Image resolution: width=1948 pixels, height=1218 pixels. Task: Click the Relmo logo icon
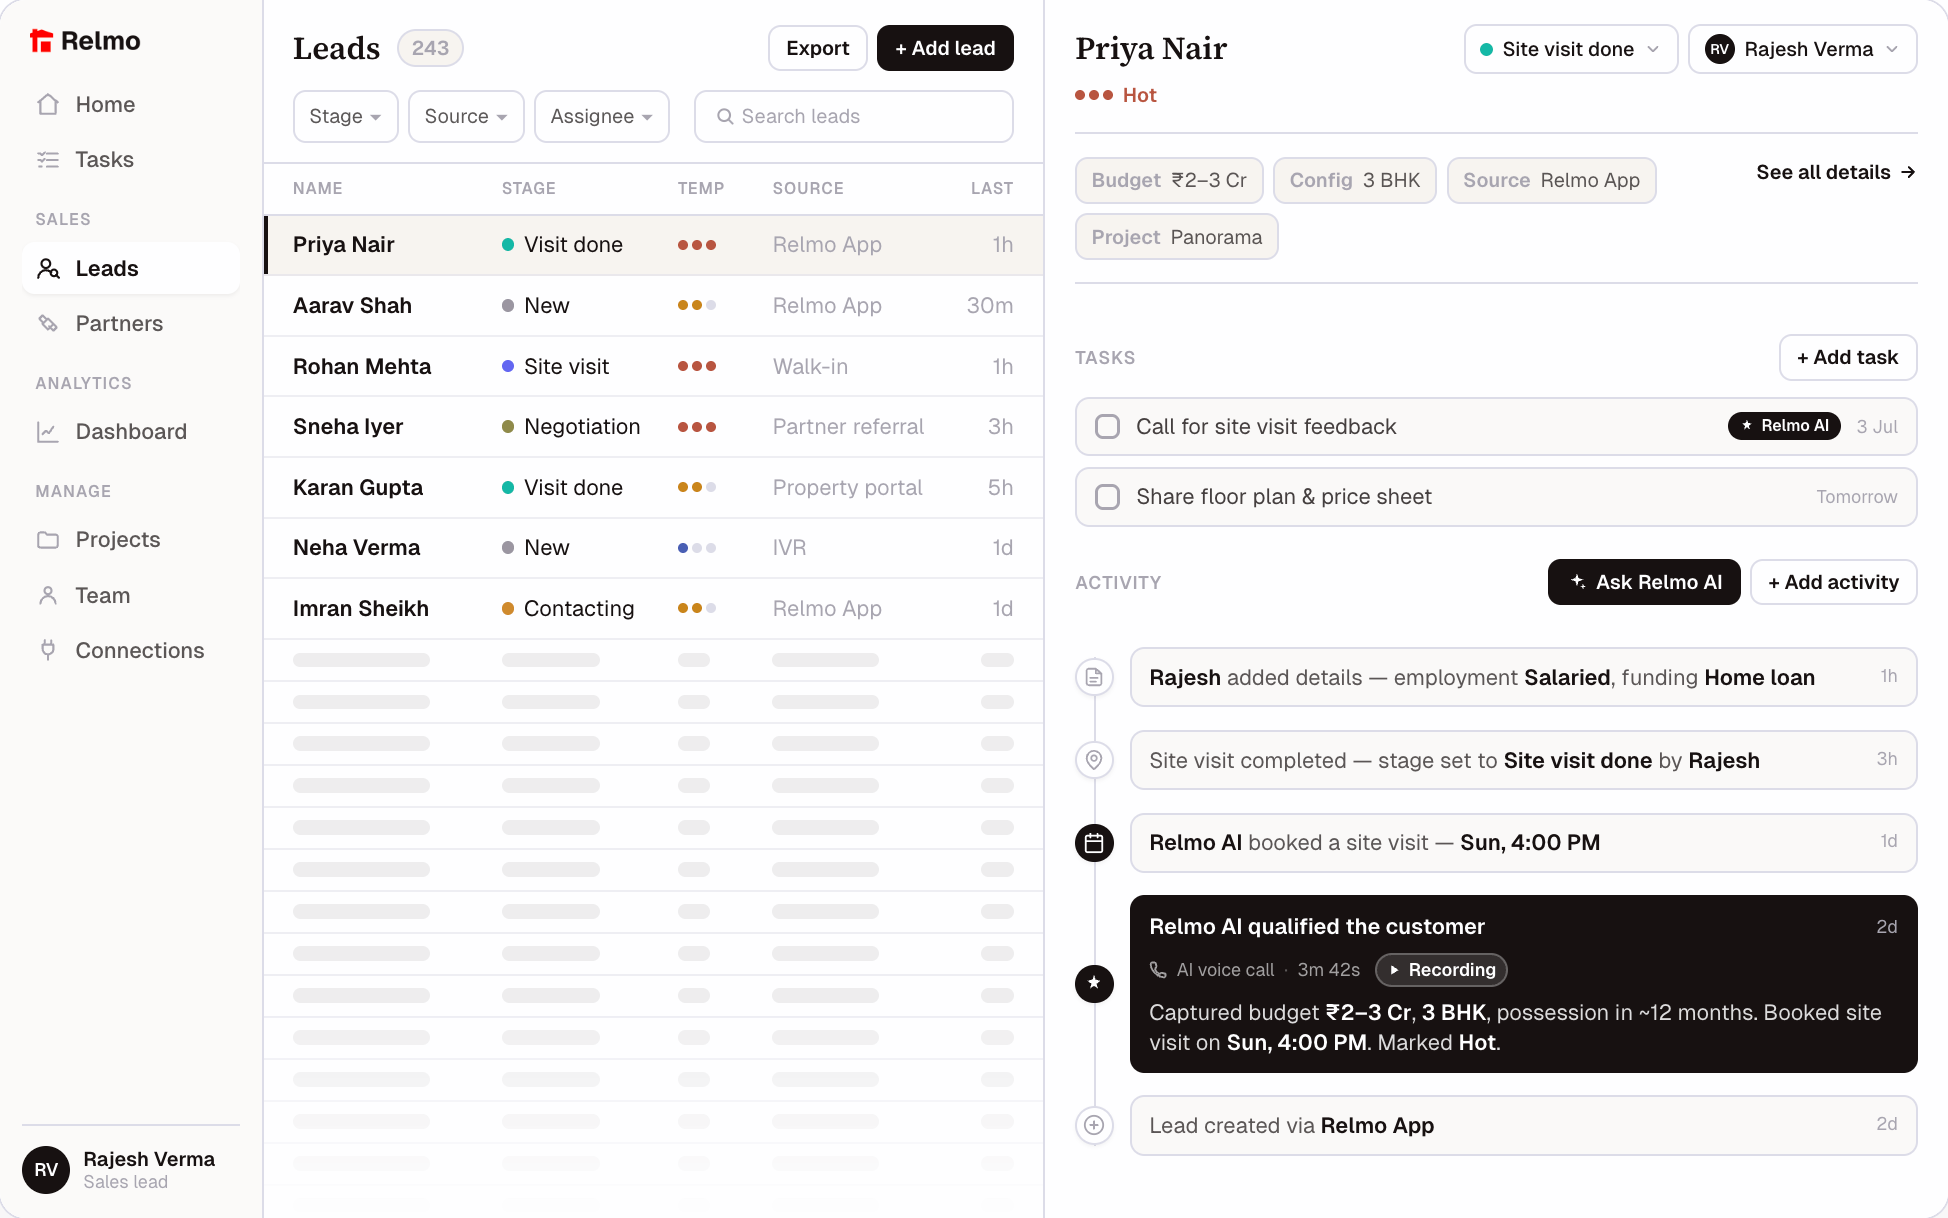pos(41,41)
